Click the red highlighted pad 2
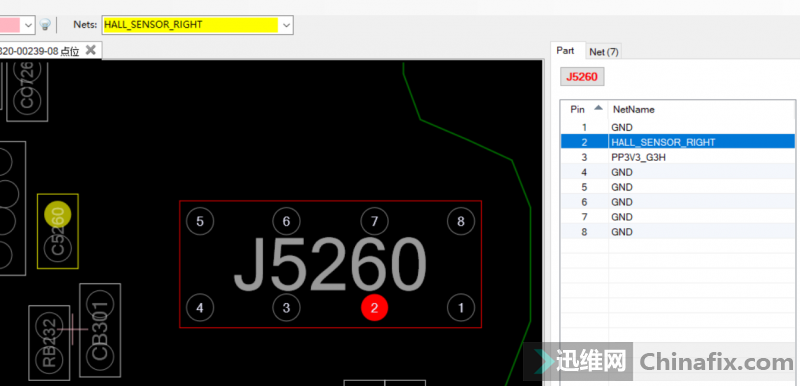This screenshot has height=386, width=800. coord(374,308)
